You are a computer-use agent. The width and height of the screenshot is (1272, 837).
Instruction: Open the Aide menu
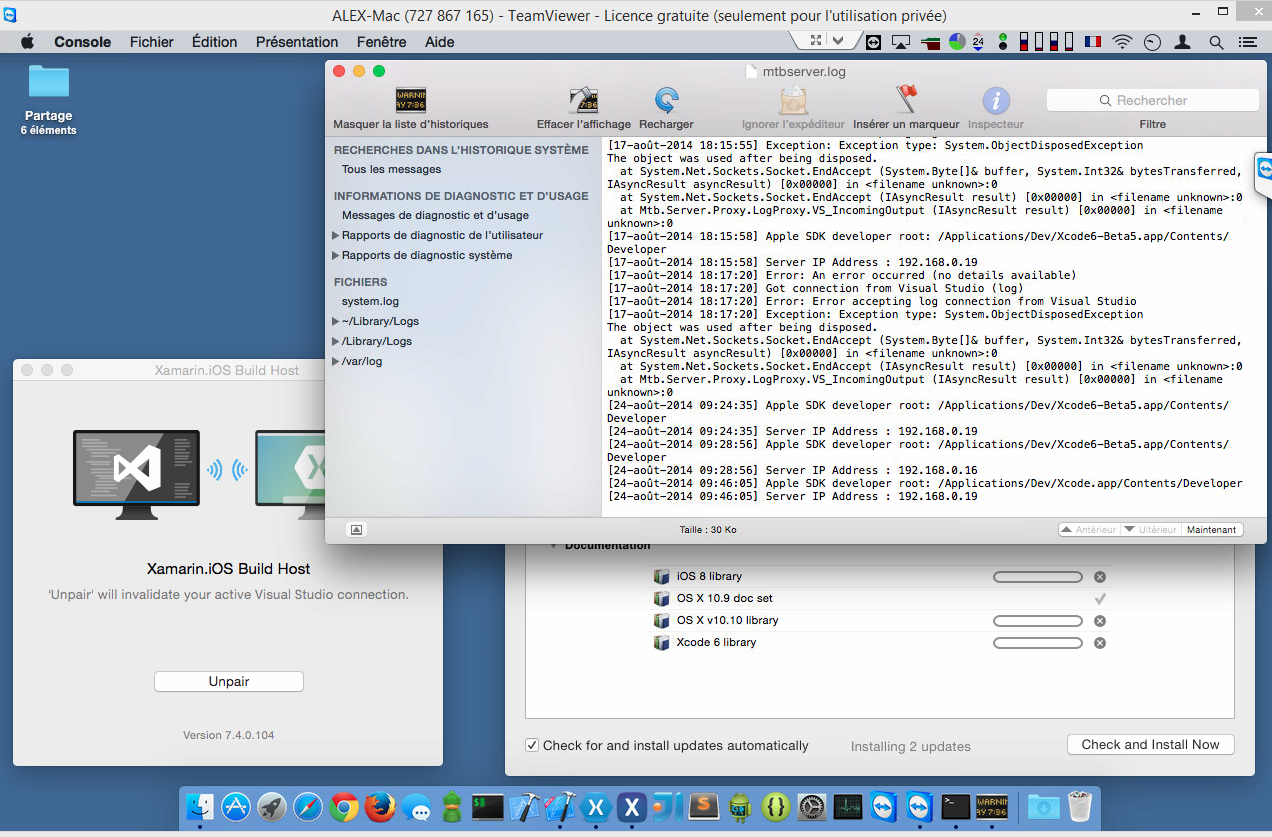pos(440,42)
